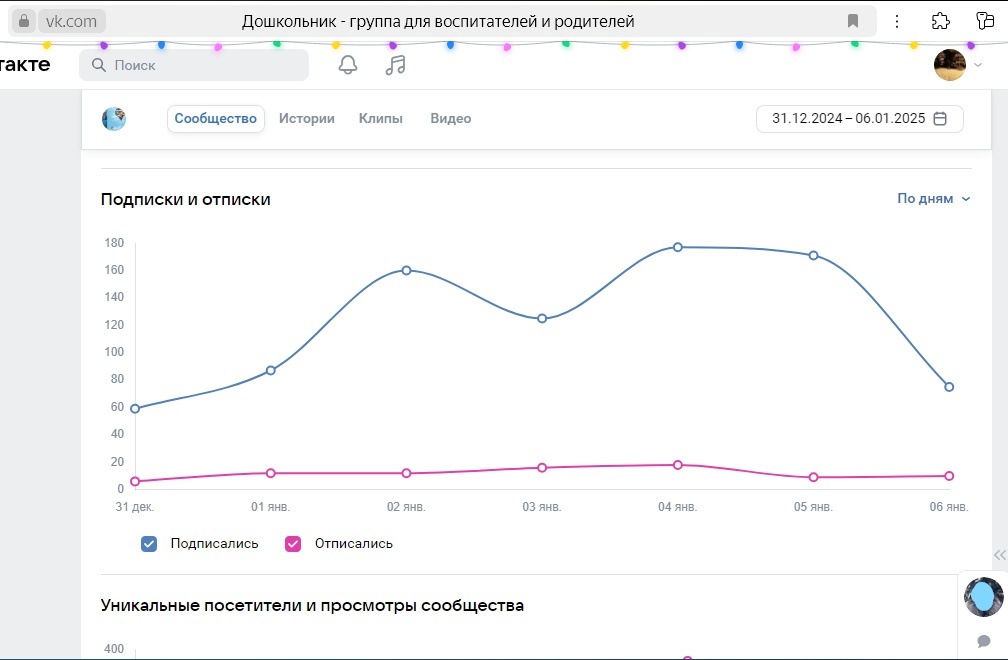Uncheck the Подписались checkbox

pyautogui.click(x=149, y=544)
